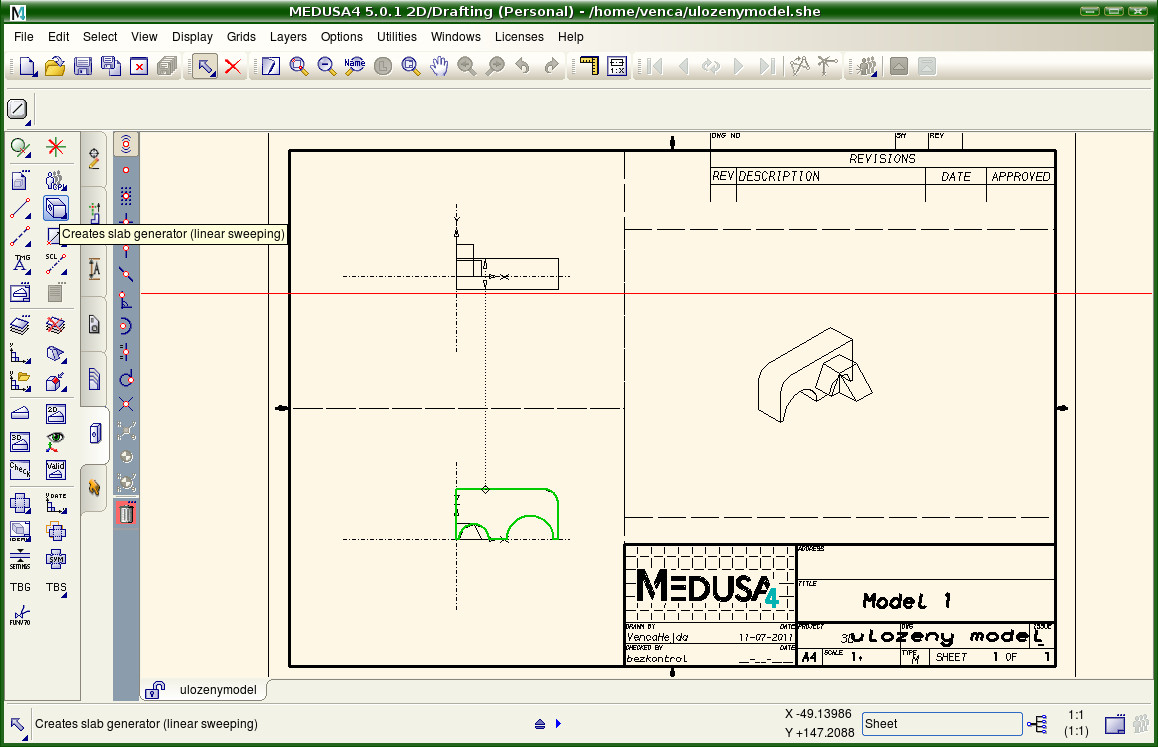The width and height of the screenshot is (1158, 747).
Task: Close the sheet with the red-X window icon
Action: click(139, 66)
